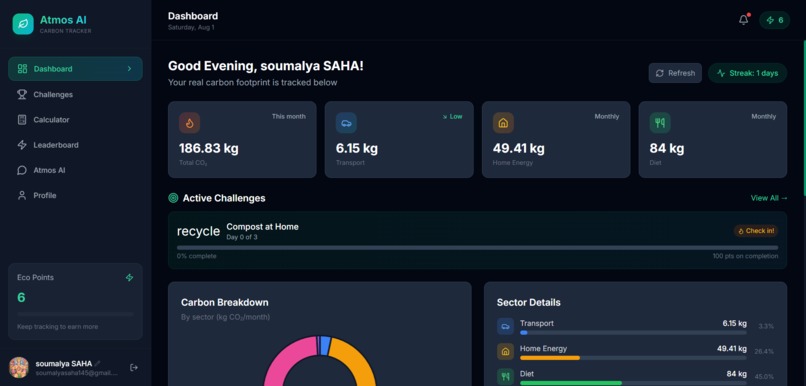806x386 pixels.
Task: Click the 26.4% Home Energy percentage
Action: [764, 351]
